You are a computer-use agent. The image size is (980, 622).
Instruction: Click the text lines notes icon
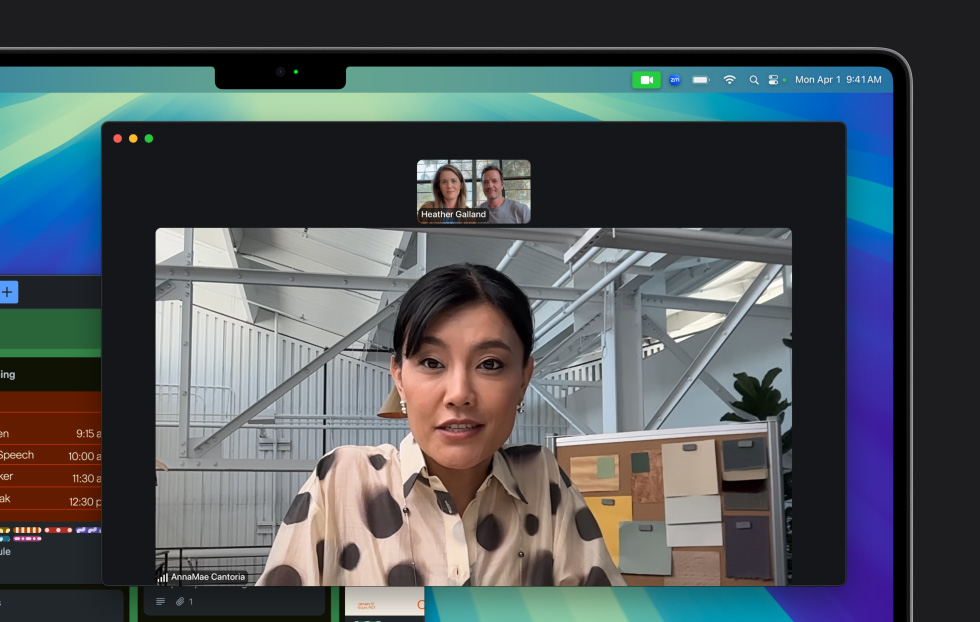(161, 602)
